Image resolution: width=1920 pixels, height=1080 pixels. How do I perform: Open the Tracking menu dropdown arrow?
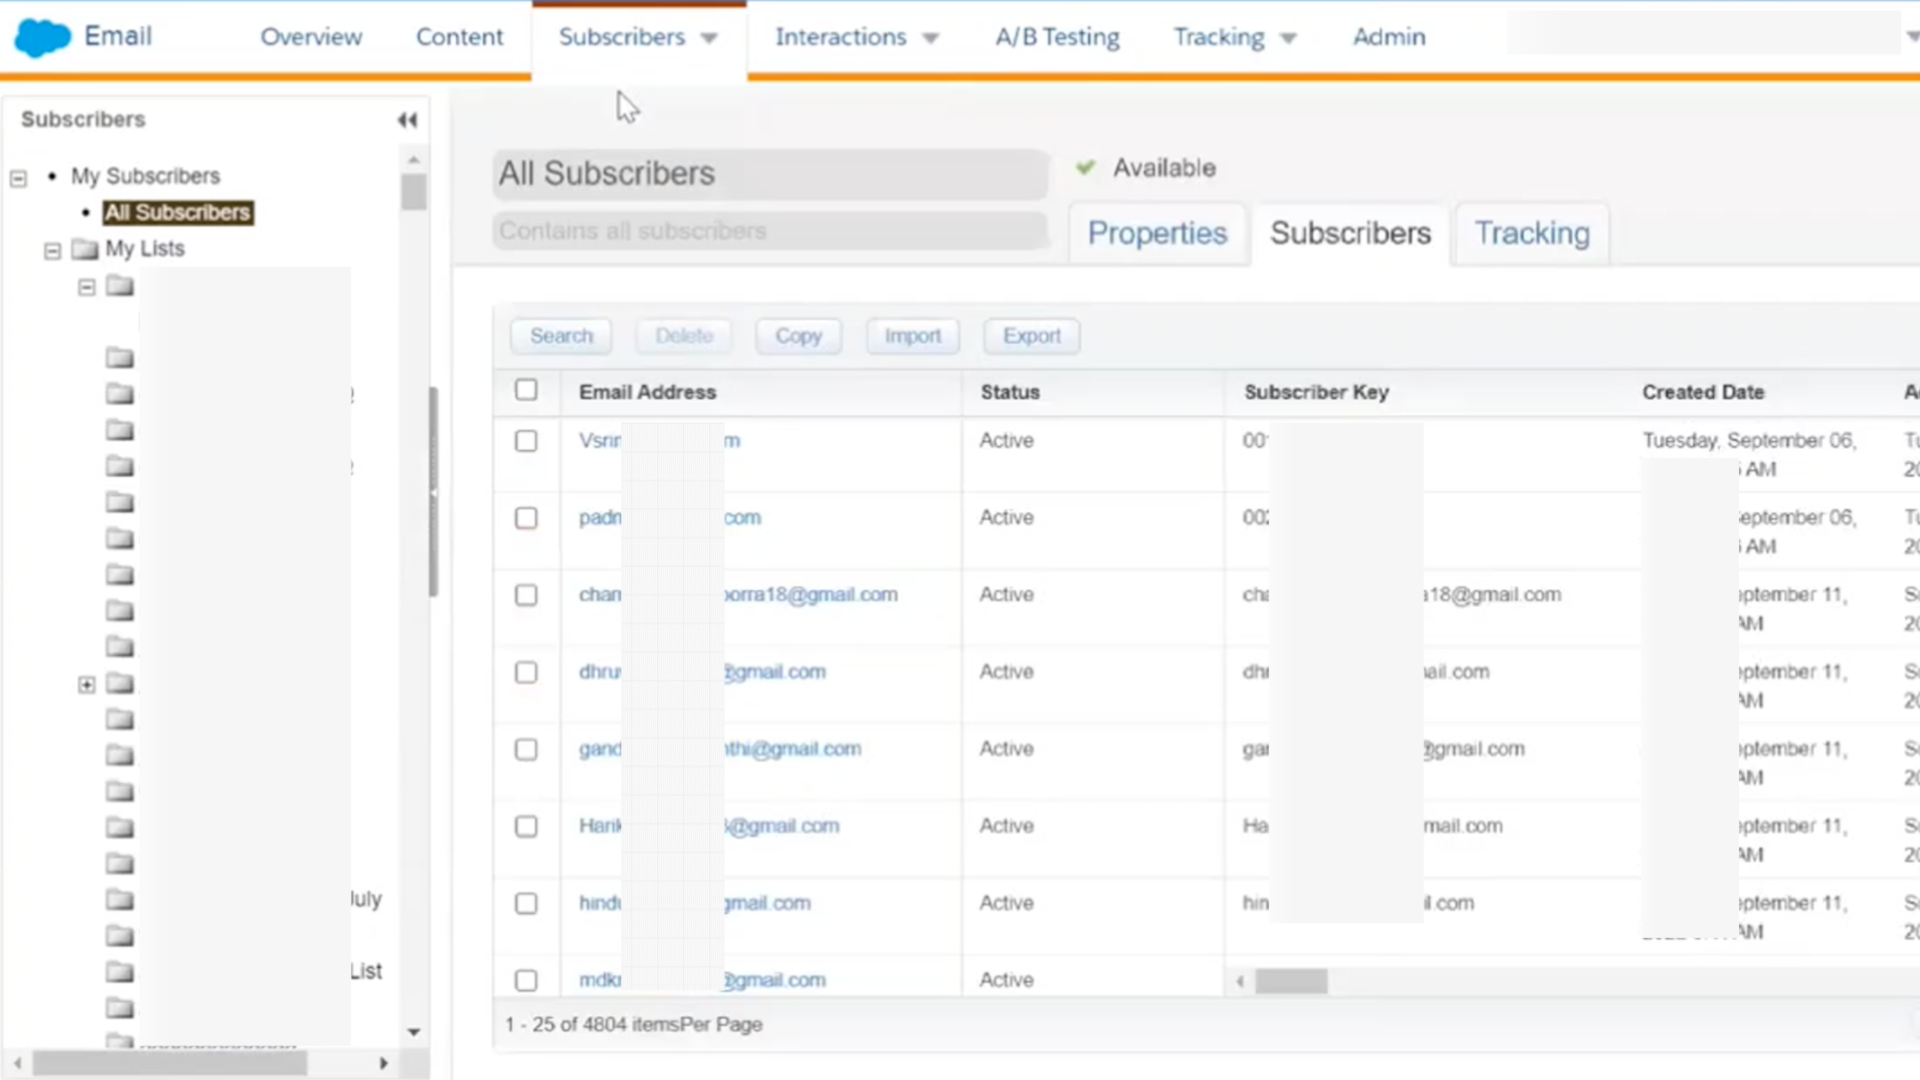1288,38
